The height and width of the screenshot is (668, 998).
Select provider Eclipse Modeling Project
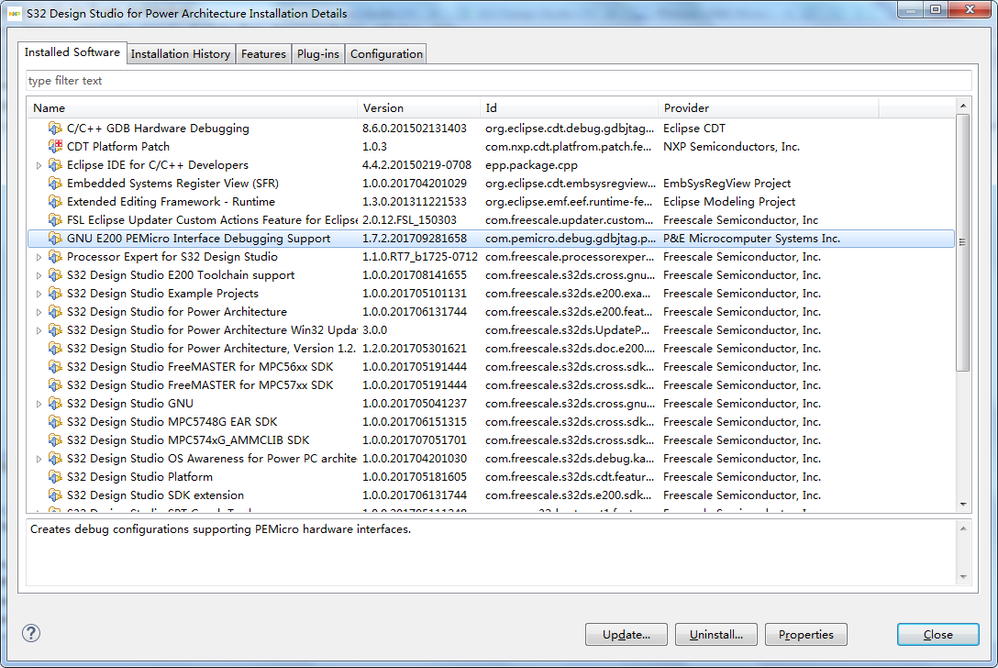[729, 202]
